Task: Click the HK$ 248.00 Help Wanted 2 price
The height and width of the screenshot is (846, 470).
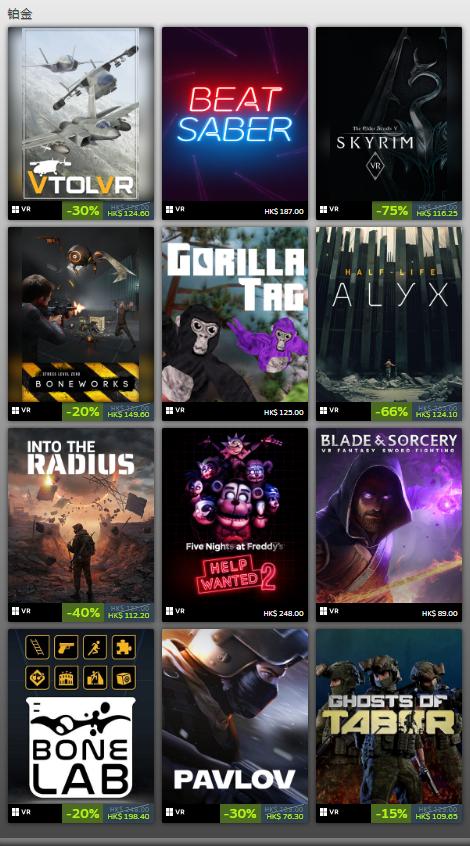Action: pos(284,613)
